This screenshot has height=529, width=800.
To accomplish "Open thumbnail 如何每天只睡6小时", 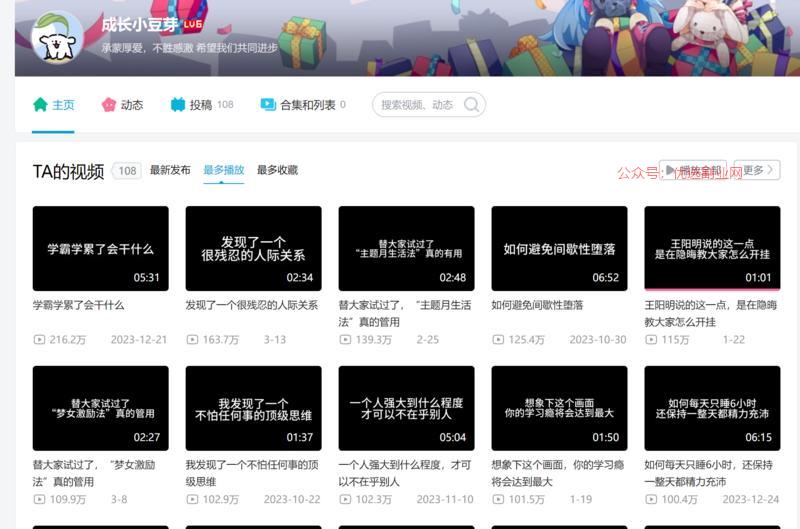I will pos(712,408).
